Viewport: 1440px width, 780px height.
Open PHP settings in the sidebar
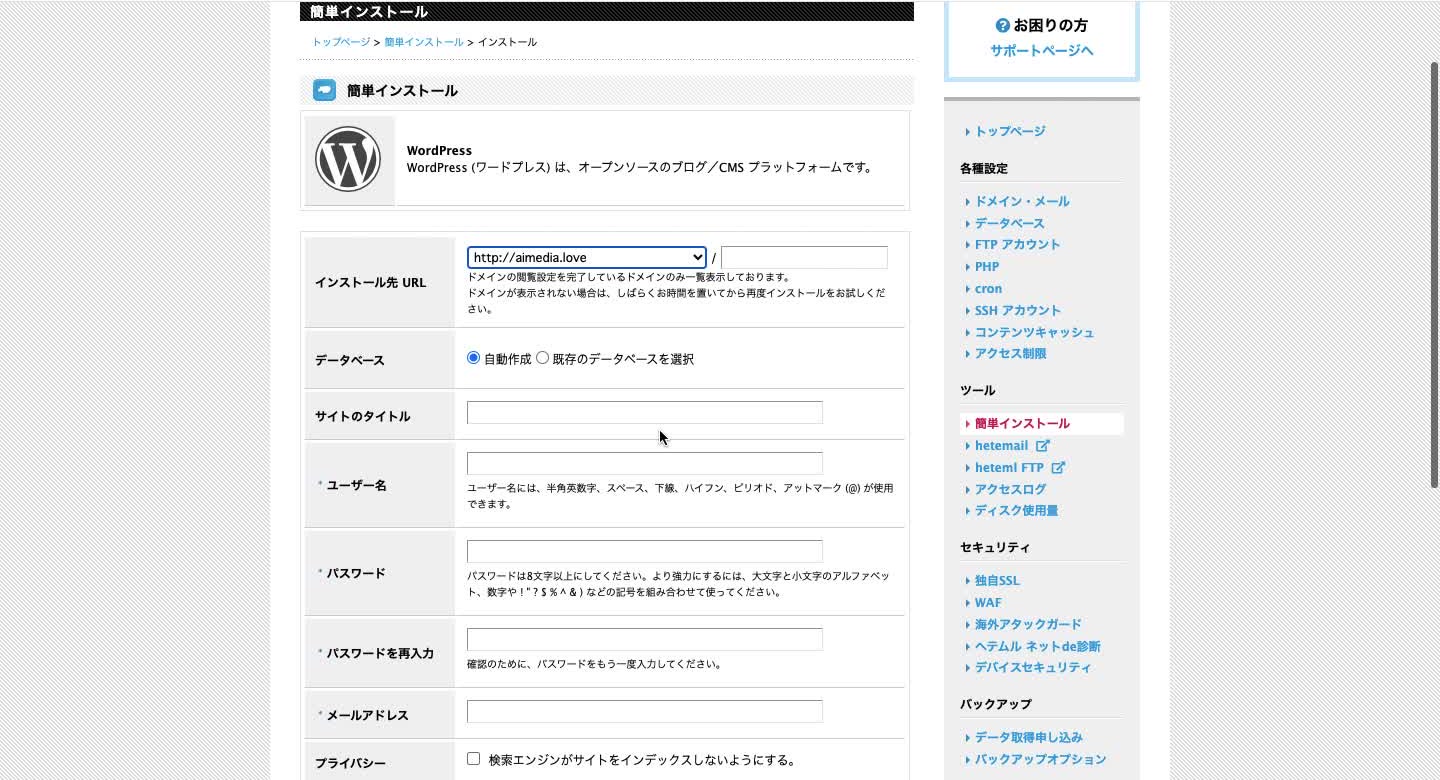click(x=987, y=266)
